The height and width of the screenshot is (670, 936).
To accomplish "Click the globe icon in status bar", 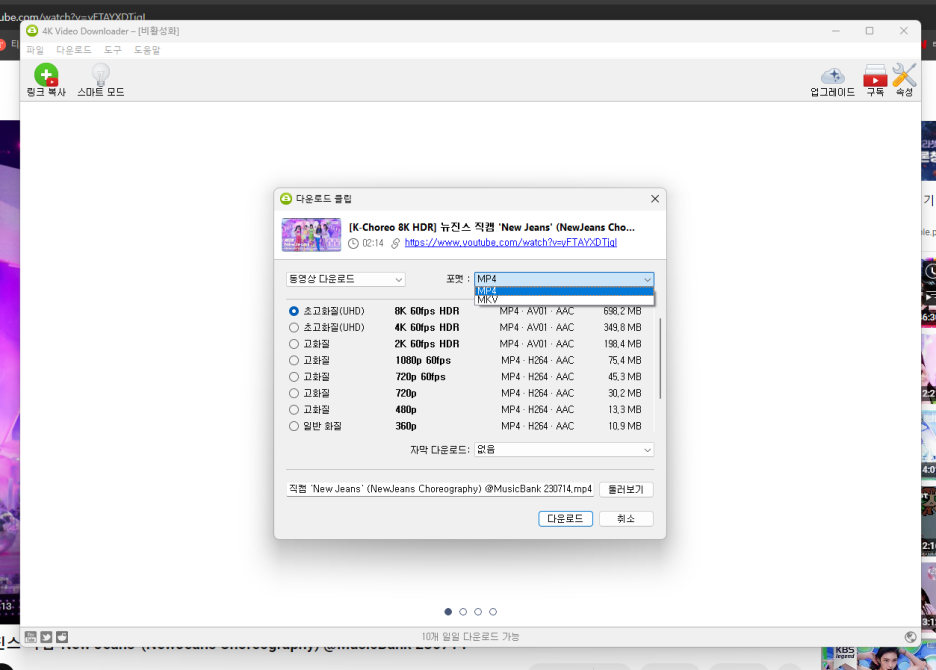I will [910, 637].
